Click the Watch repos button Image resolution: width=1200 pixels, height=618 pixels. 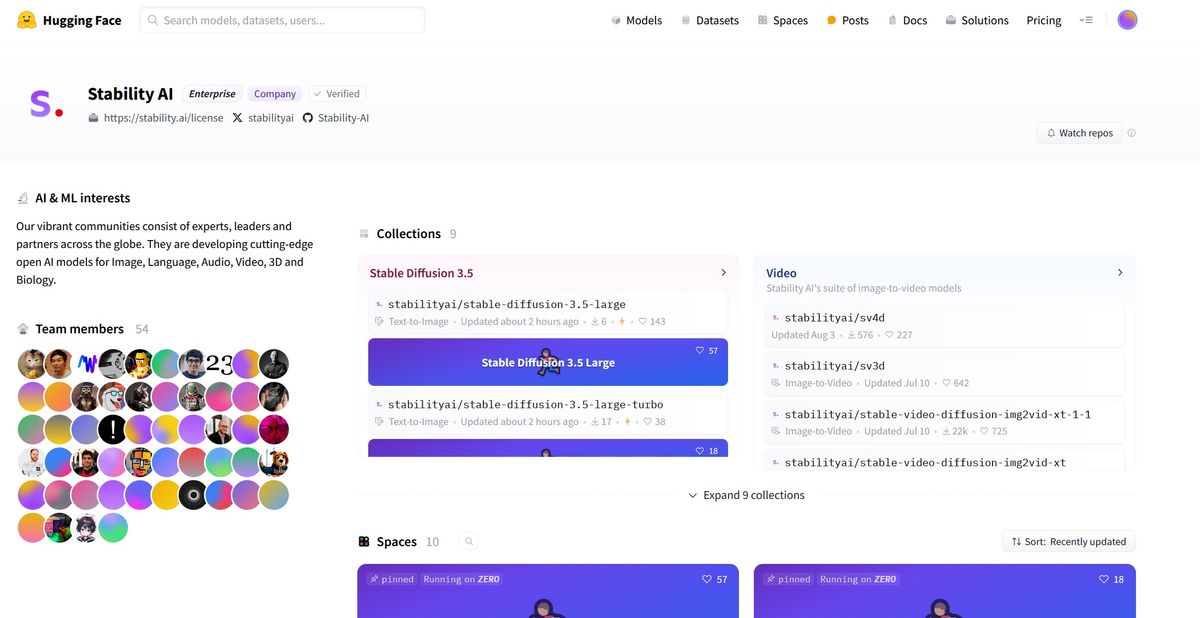coord(1079,132)
